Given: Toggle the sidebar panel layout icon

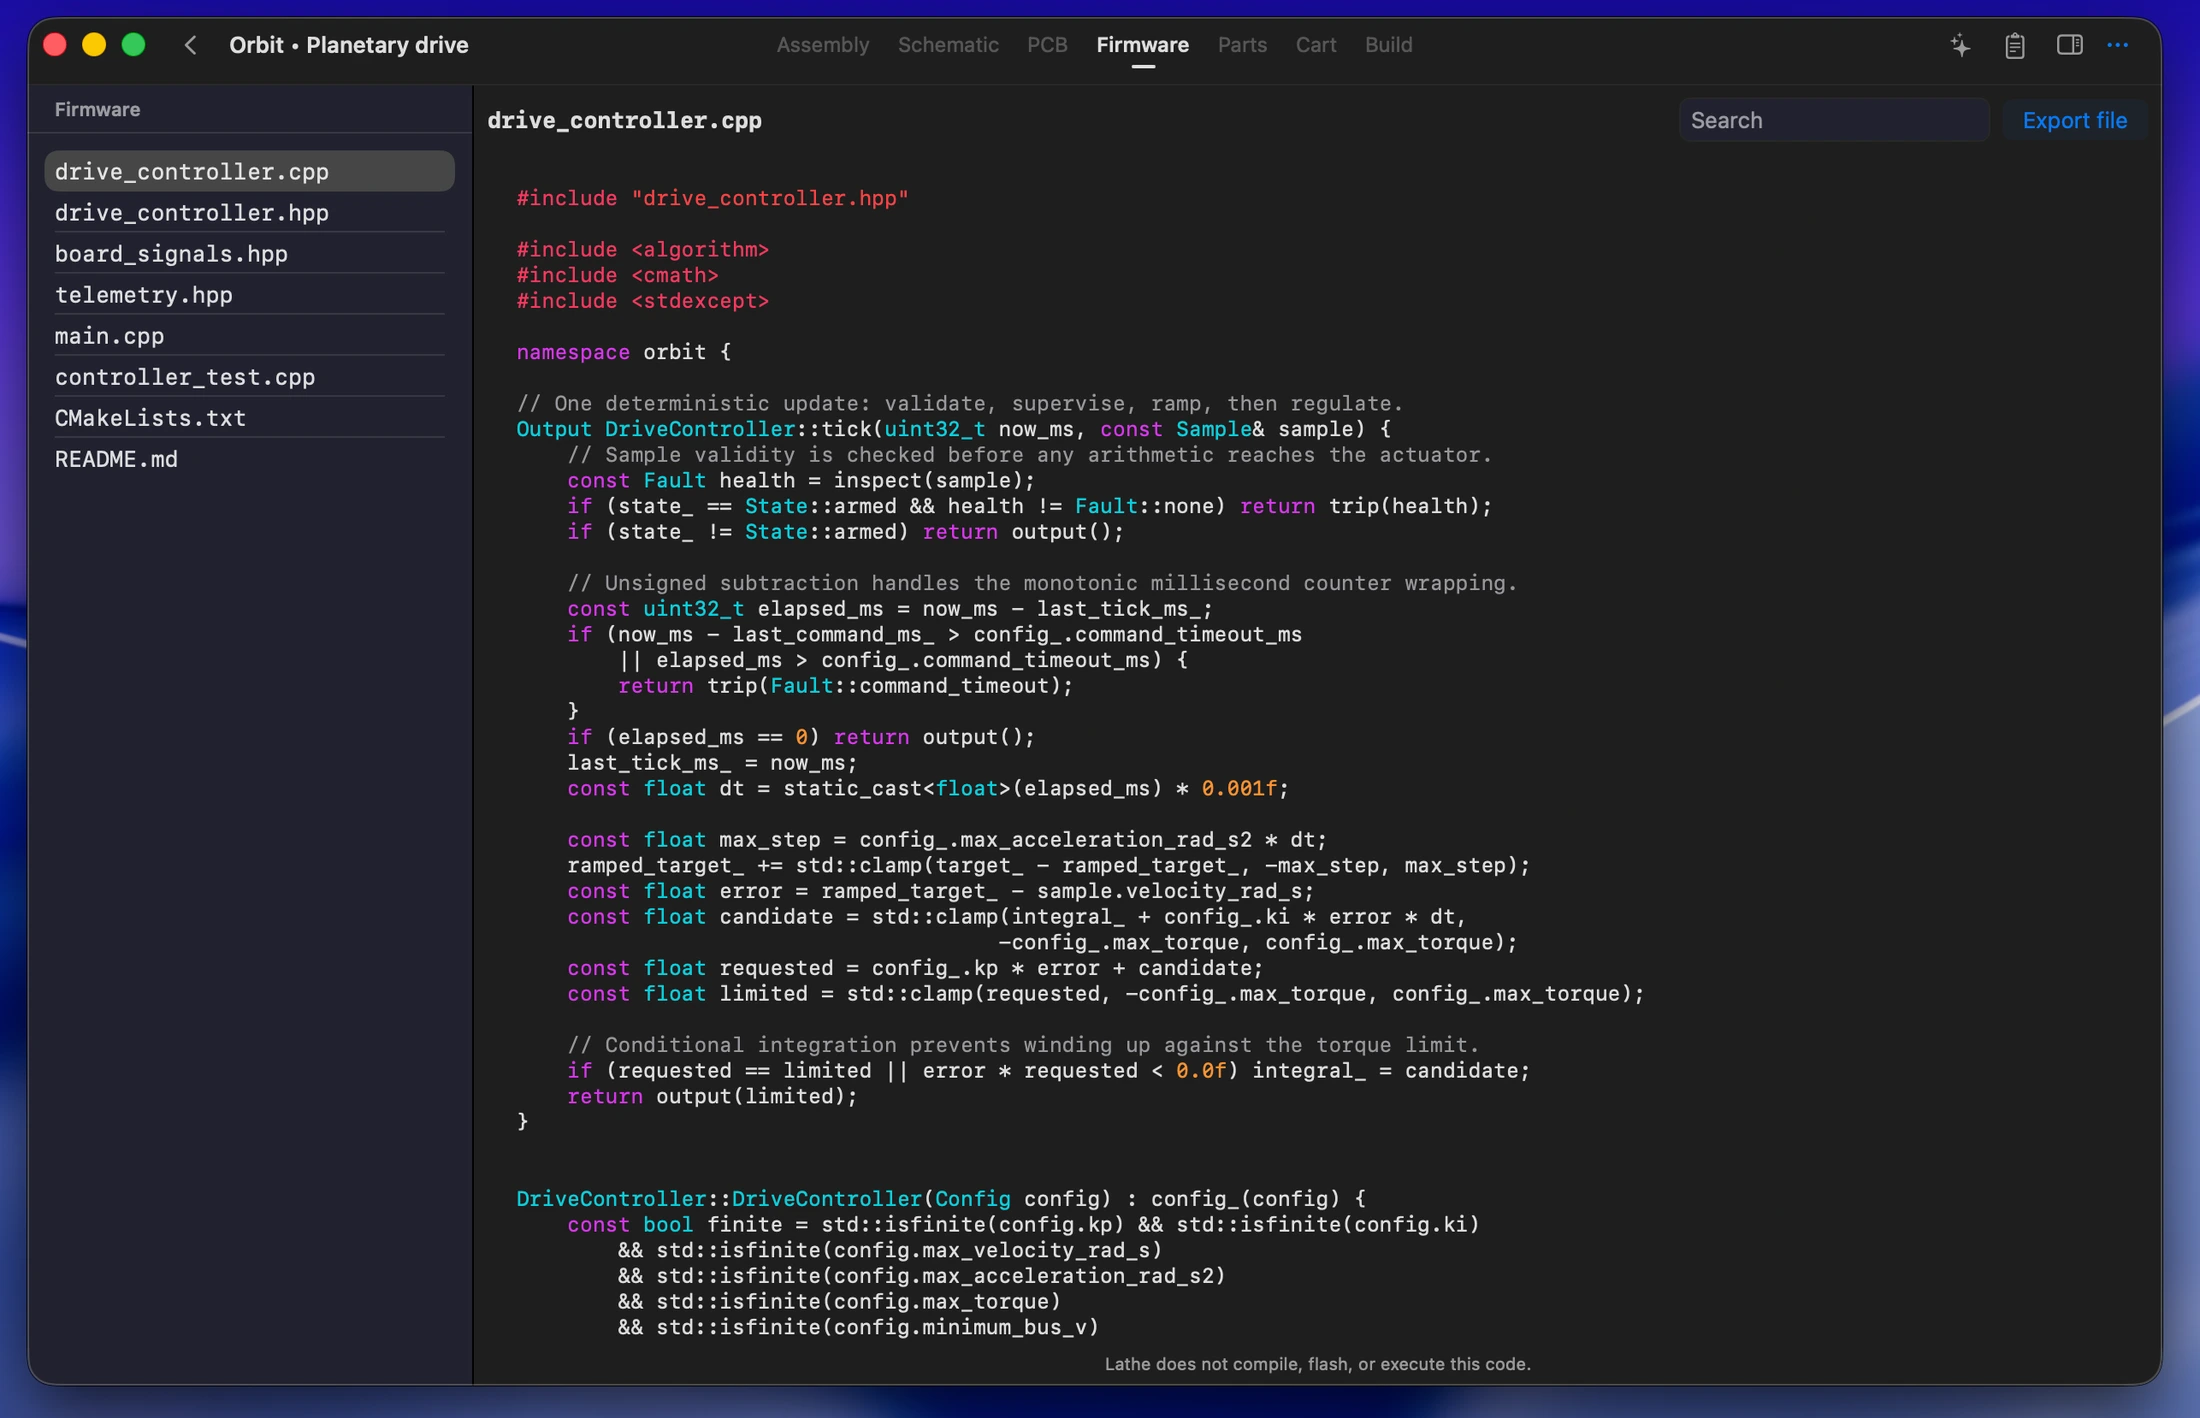Looking at the screenshot, I should pos(2069,45).
